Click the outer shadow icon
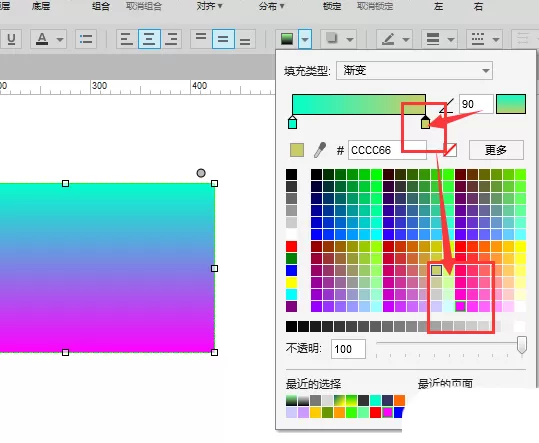 coord(332,39)
